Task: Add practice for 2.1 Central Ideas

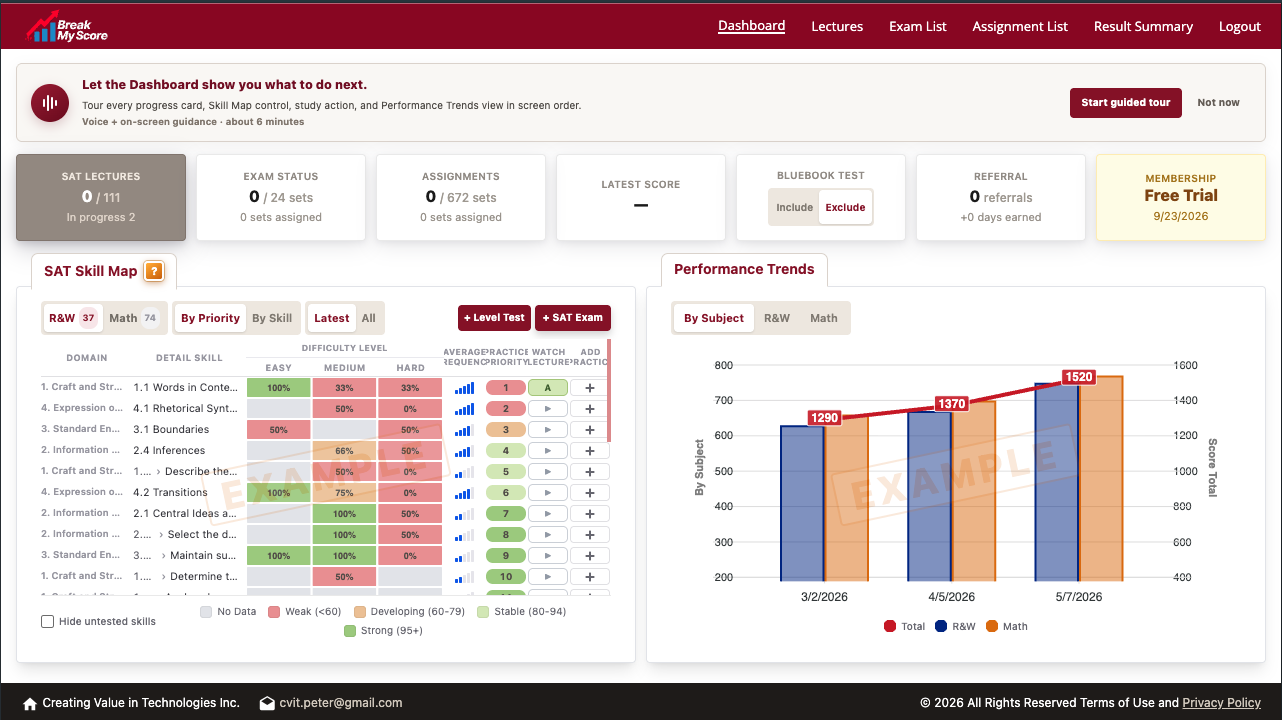Action: [x=590, y=514]
